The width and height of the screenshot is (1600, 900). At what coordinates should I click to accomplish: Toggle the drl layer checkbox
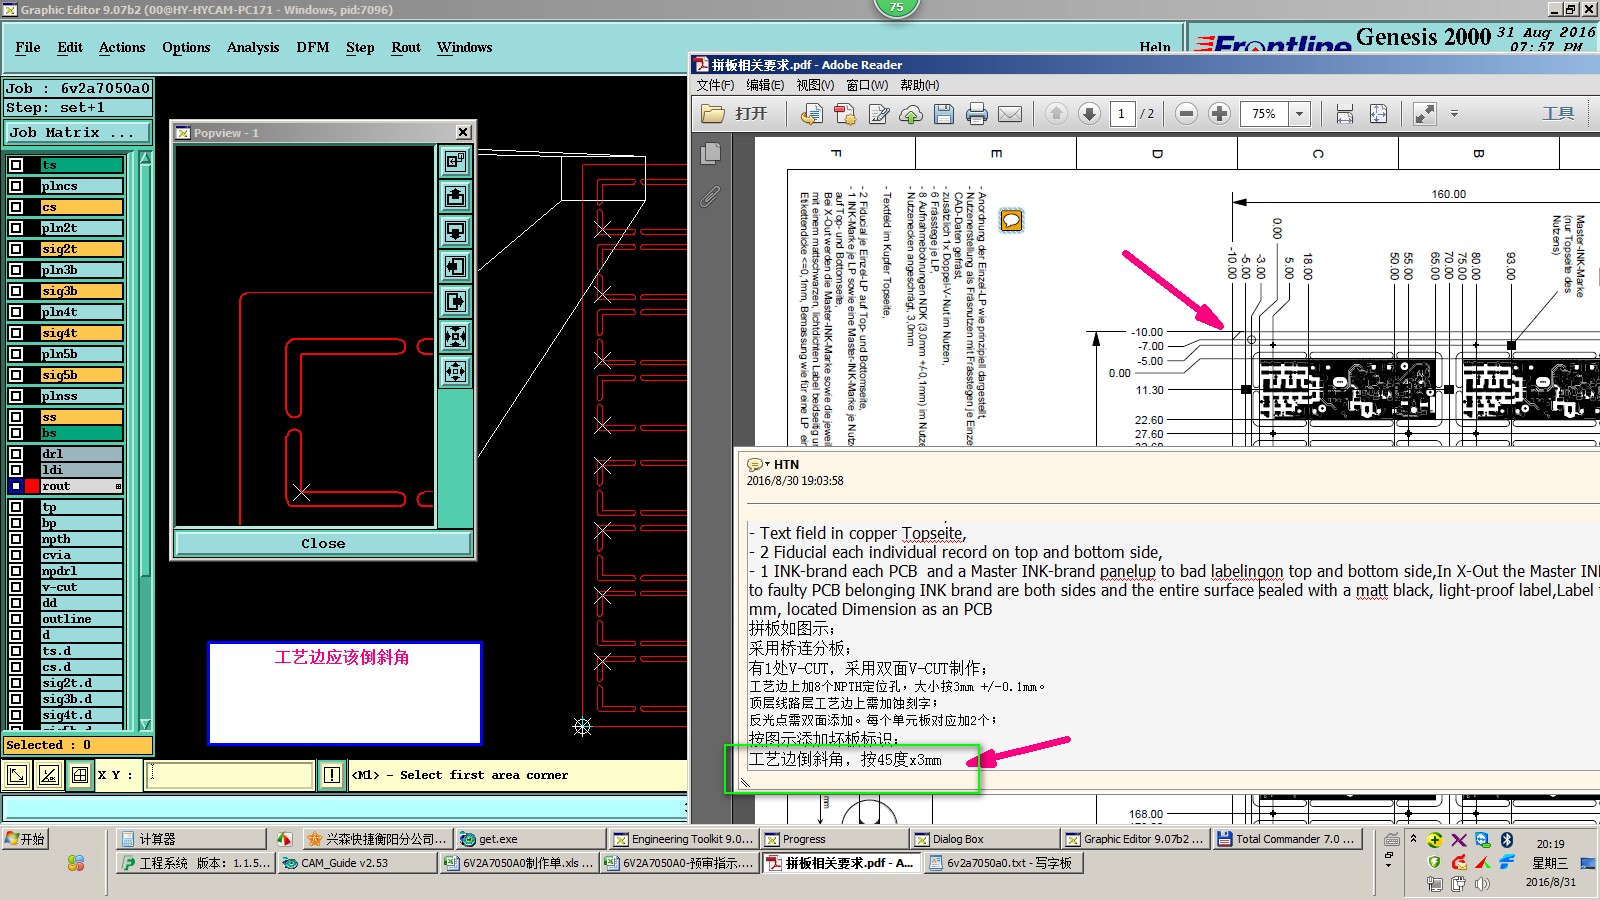(x=16, y=454)
